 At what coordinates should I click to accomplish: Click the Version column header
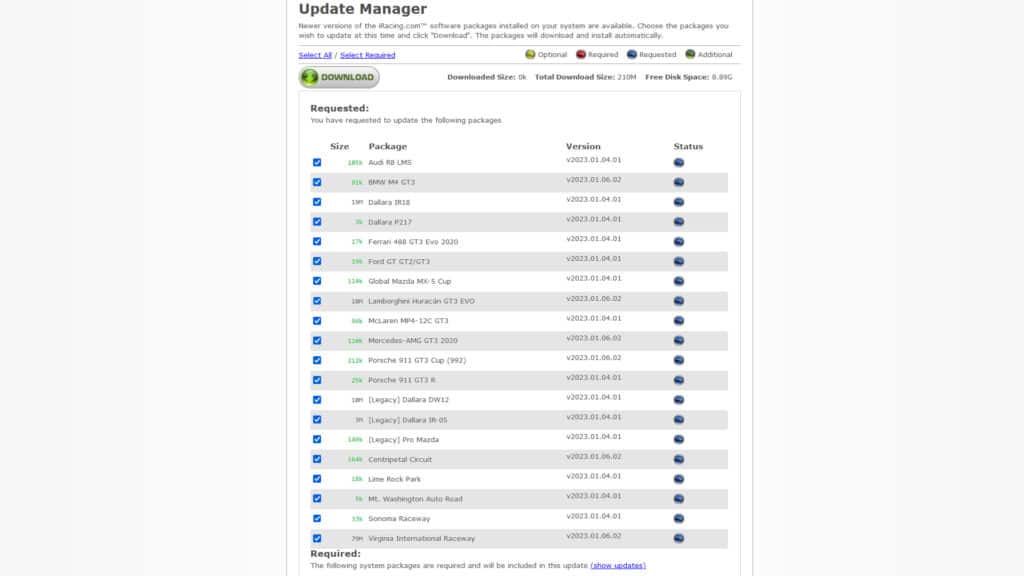click(x=583, y=146)
